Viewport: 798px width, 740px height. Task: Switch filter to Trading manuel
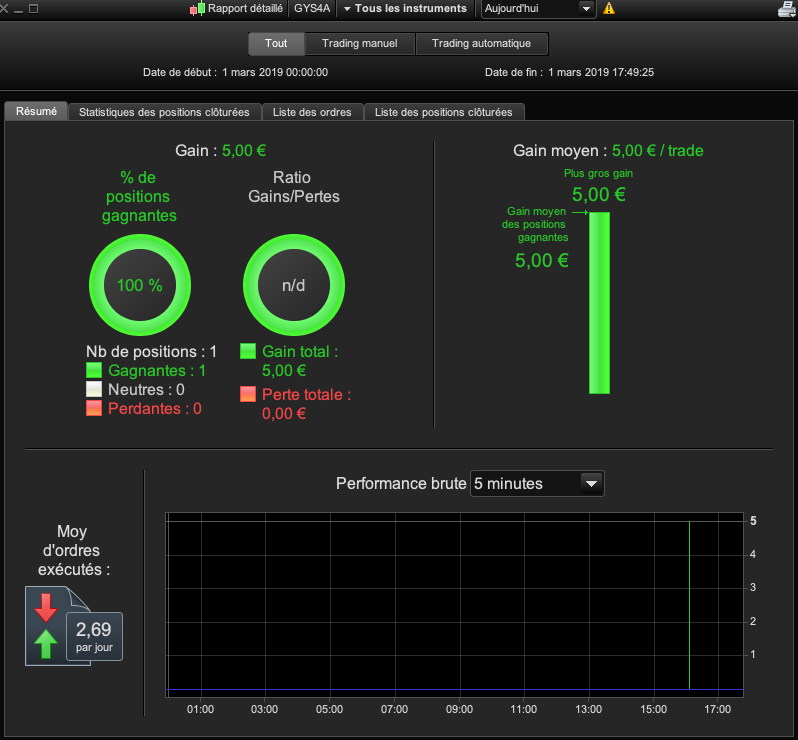360,44
